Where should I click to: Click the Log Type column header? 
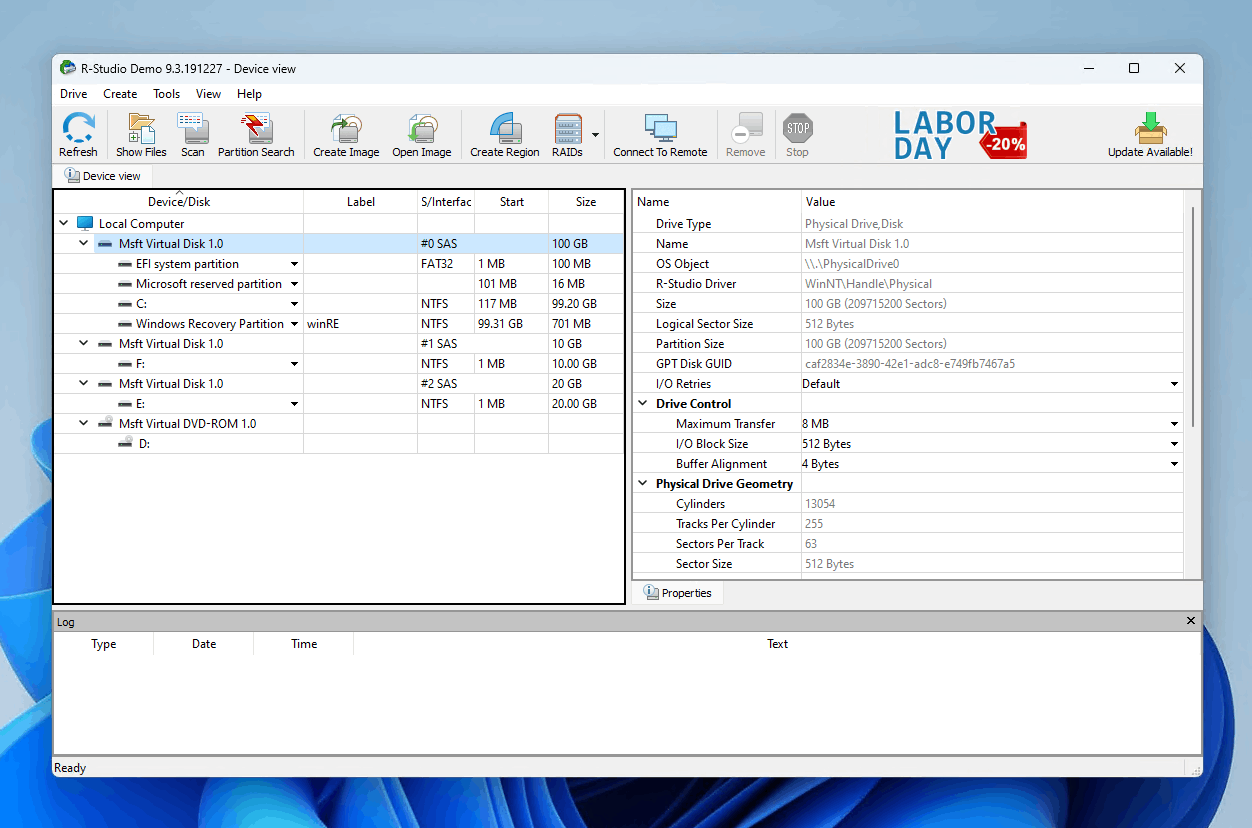(104, 644)
